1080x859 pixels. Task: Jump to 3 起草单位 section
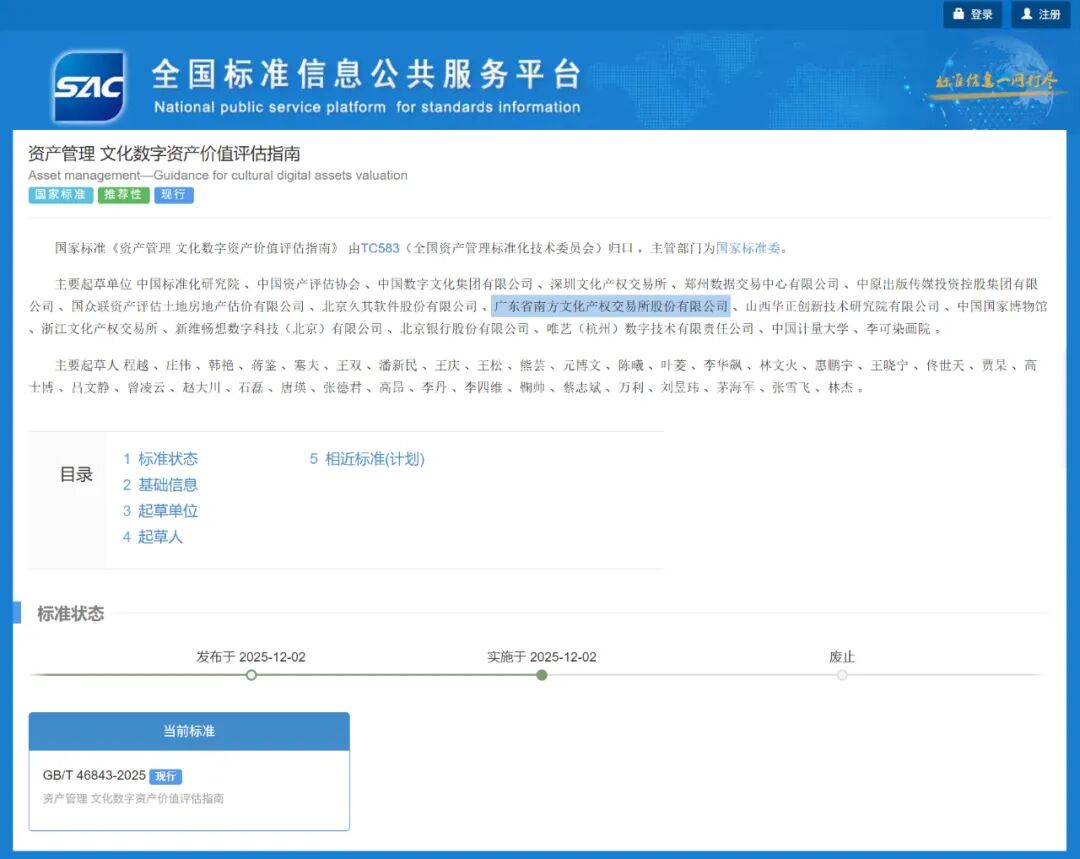click(160, 510)
